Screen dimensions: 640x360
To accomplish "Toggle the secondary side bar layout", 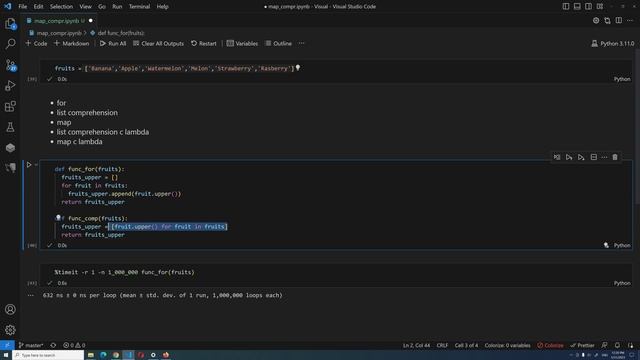I will coord(589,7).
